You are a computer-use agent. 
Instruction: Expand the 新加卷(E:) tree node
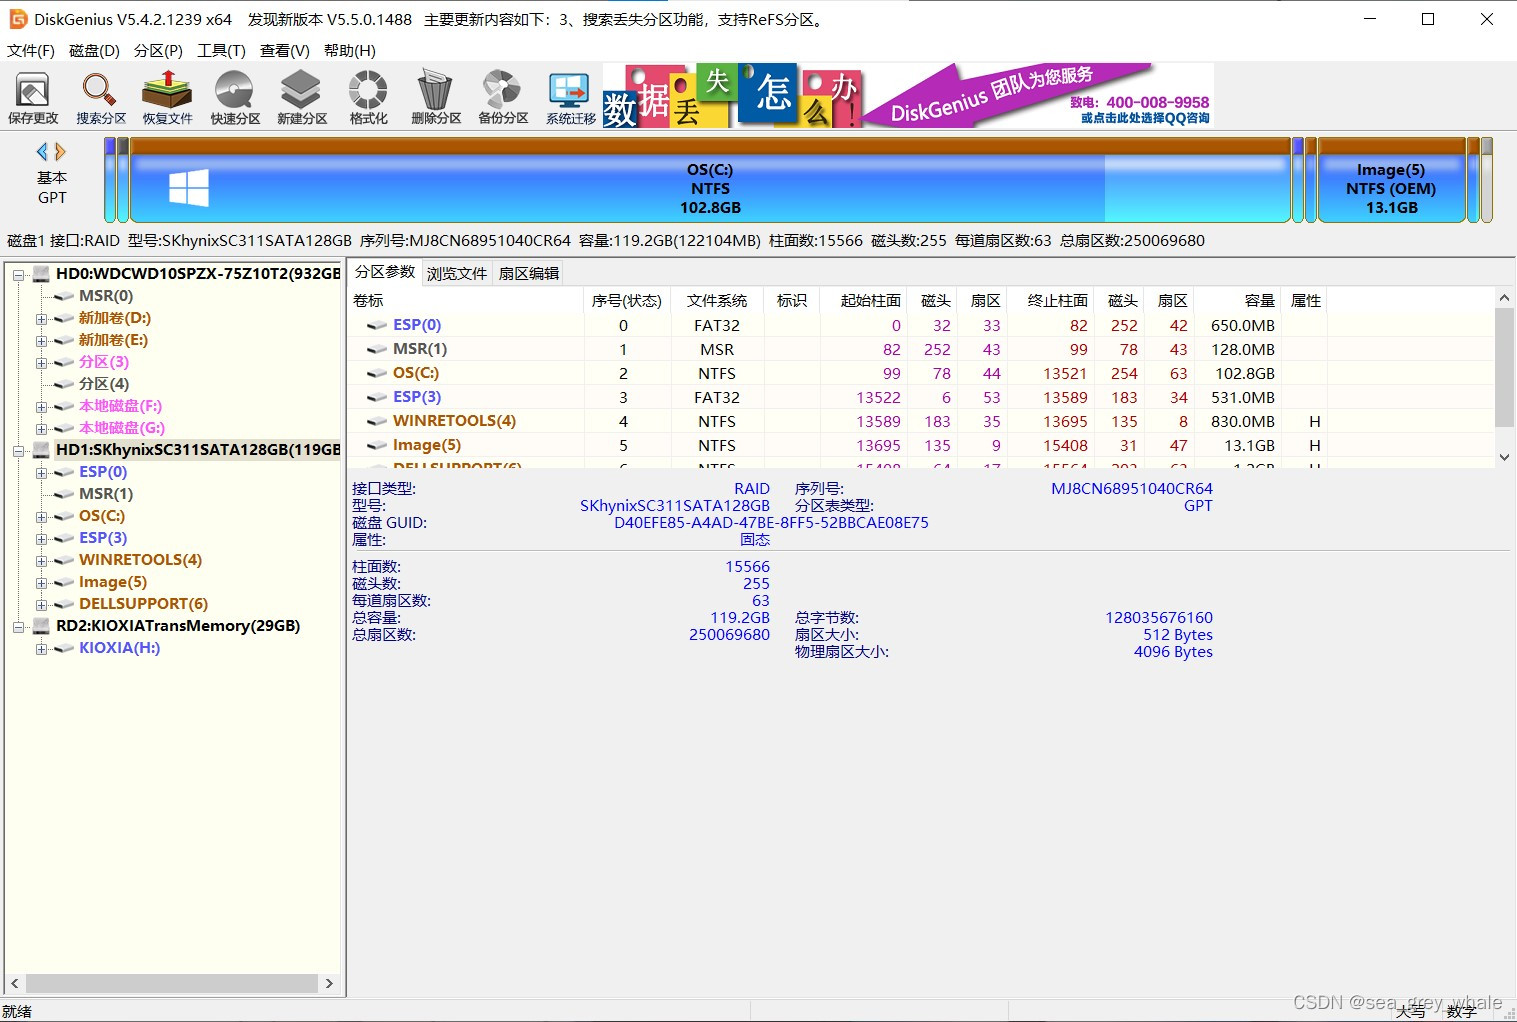[41, 341]
